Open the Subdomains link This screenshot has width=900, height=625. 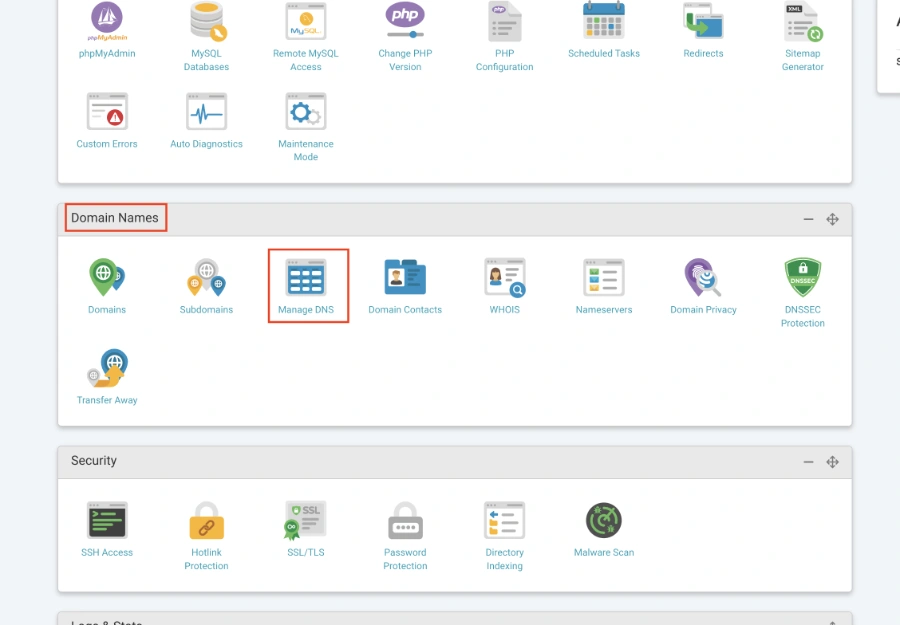pyautogui.click(x=206, y=310)
